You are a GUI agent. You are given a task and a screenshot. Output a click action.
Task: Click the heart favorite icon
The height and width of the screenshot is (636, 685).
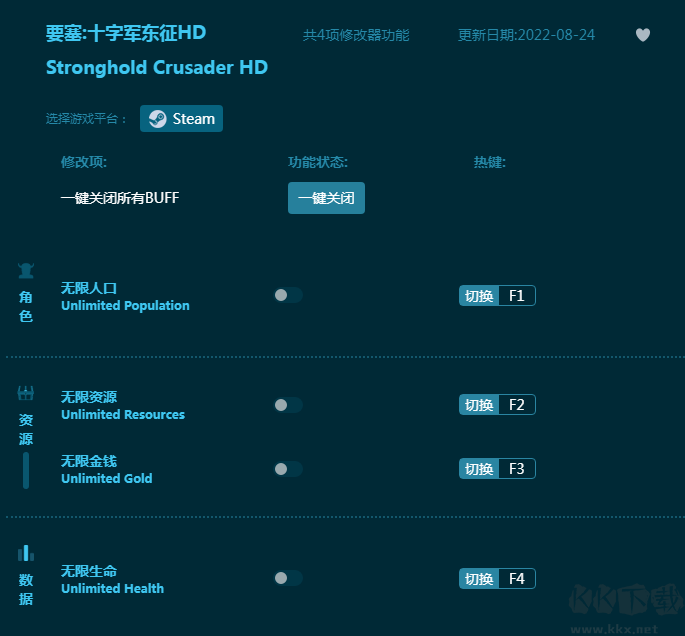pyautogui.click(x=643, y=35)
